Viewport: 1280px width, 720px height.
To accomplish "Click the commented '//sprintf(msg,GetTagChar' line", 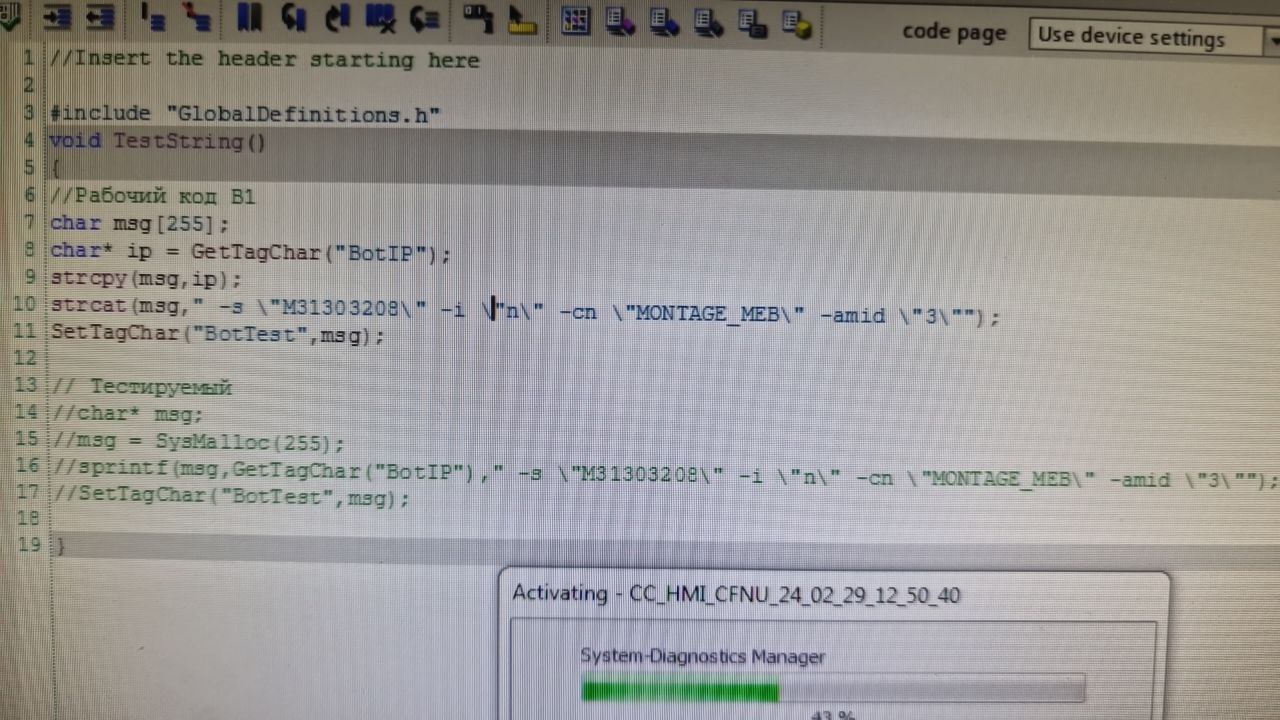I will (665, 474).
